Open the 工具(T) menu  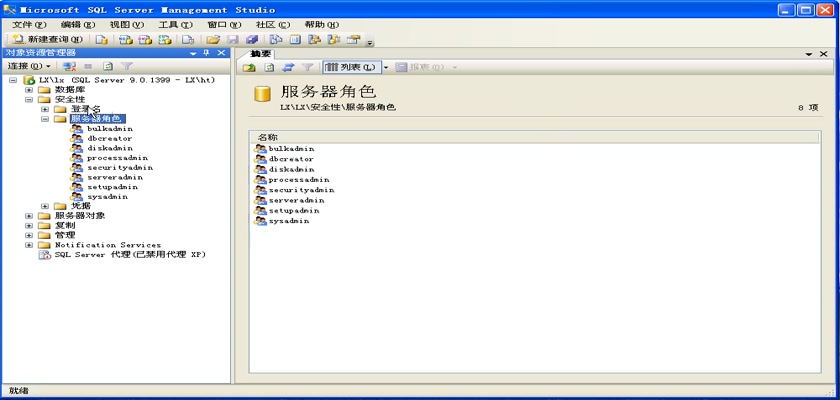(x=175, y=25)
